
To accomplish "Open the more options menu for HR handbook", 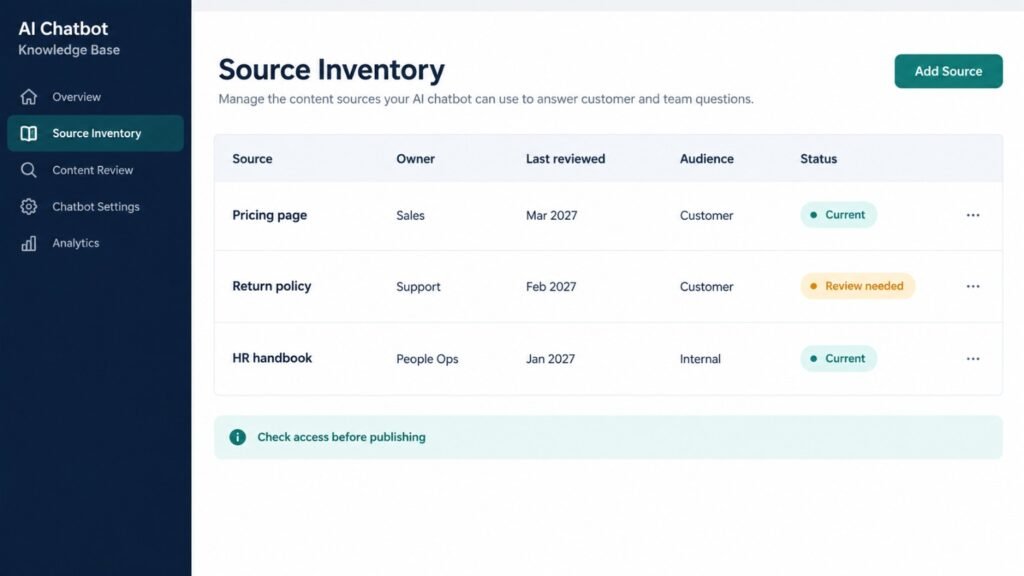I will (972, 359).
